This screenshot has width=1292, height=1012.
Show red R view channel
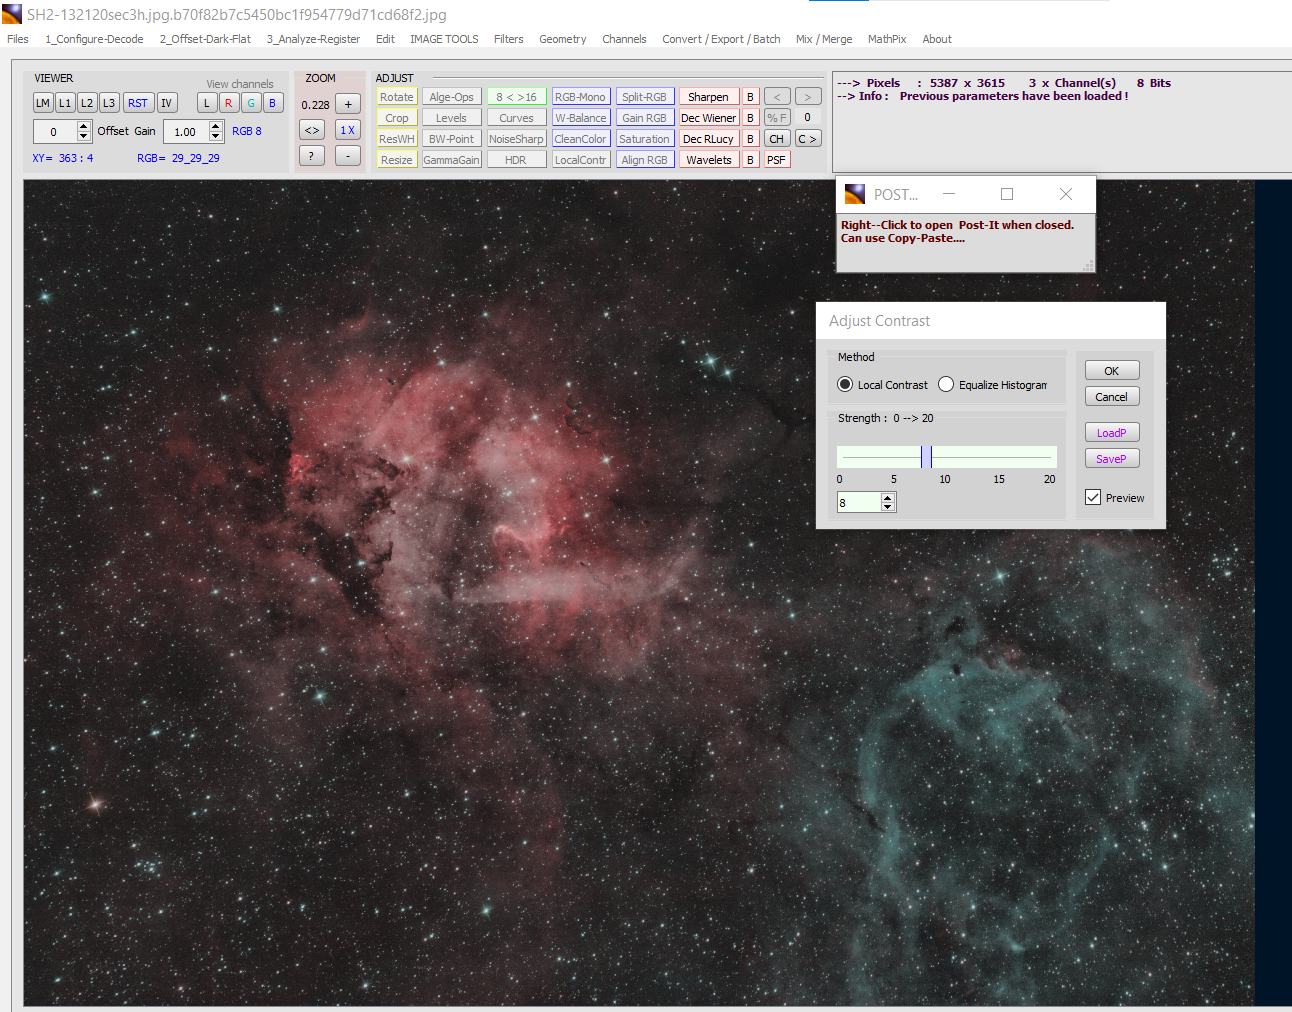point(229,103)
